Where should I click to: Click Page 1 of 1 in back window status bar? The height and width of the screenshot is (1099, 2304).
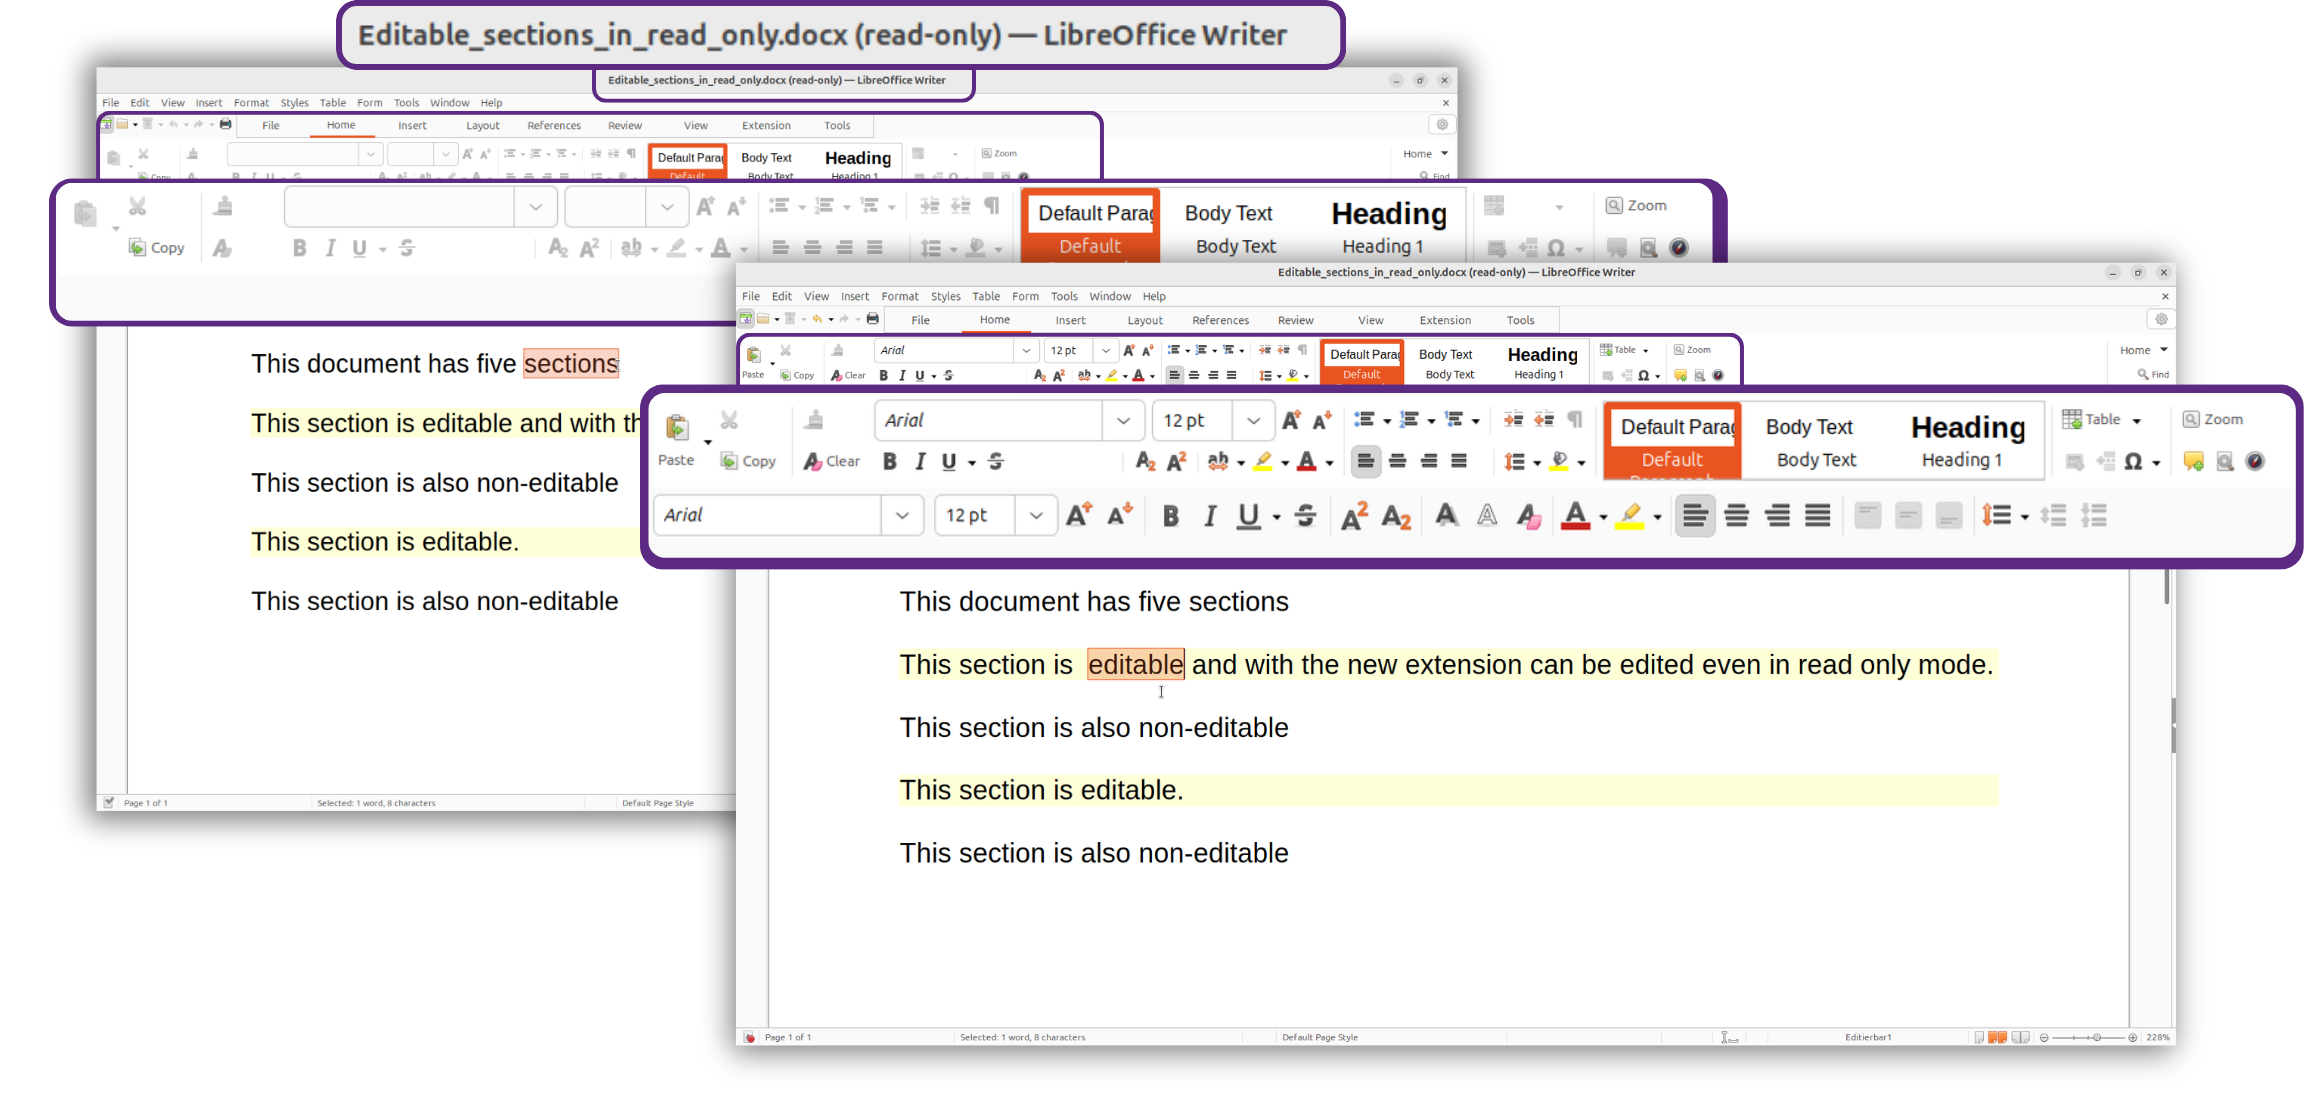[x=146, y=803]
